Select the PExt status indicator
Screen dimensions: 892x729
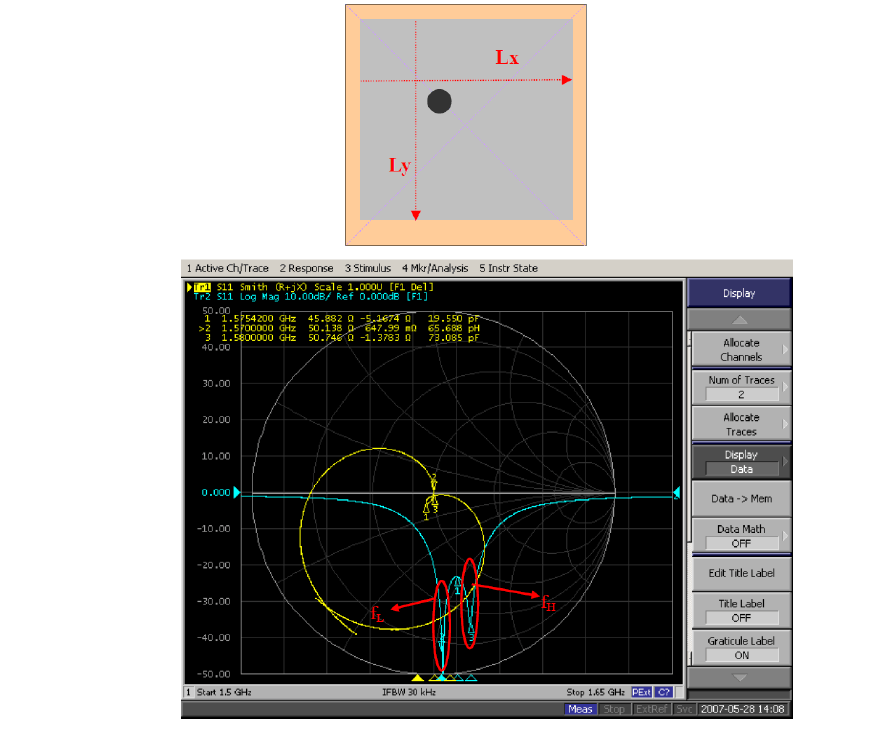pos(641,692)
